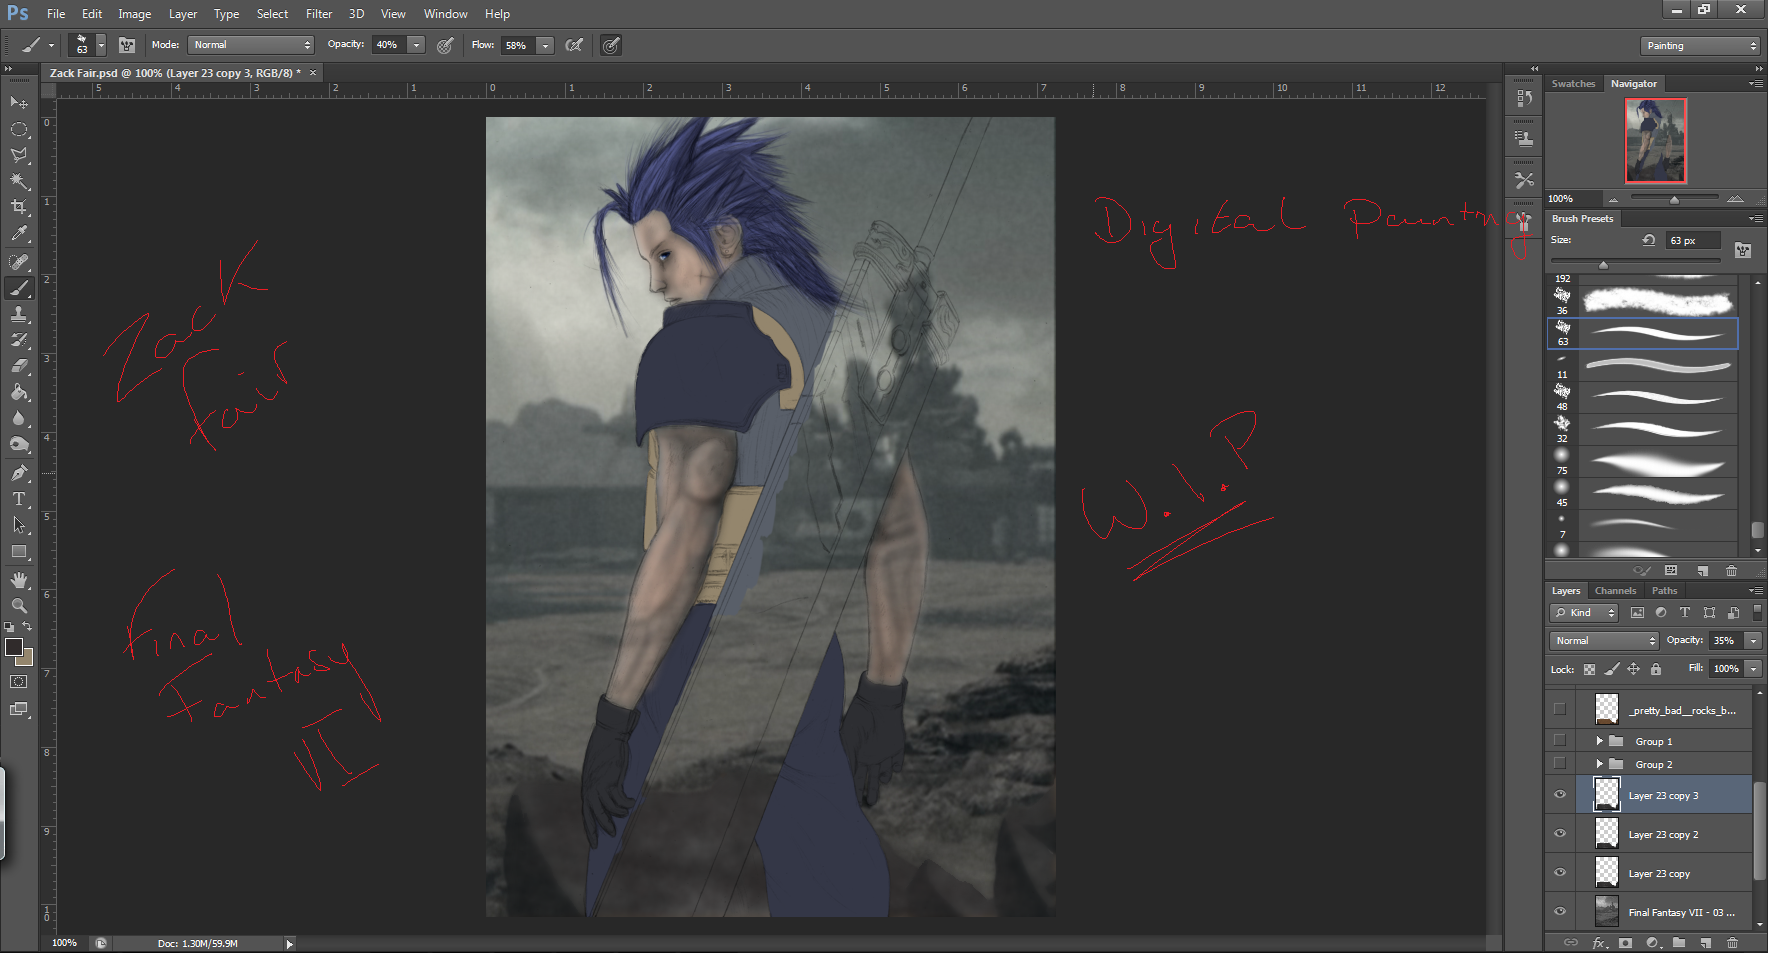This screenshot has height=953, width=1770.
Task: Select the Rectangle shape tool
Action: (19, 551)
